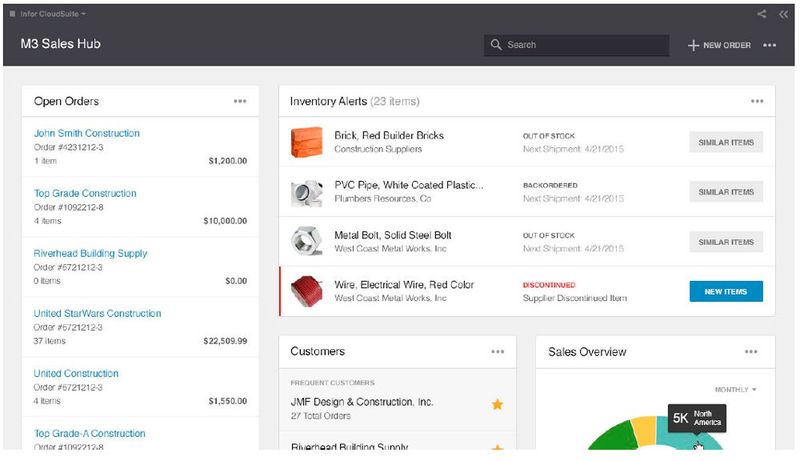Open John Smith Construction order
This screenshot has width=800, height=461.
point(87,133)
